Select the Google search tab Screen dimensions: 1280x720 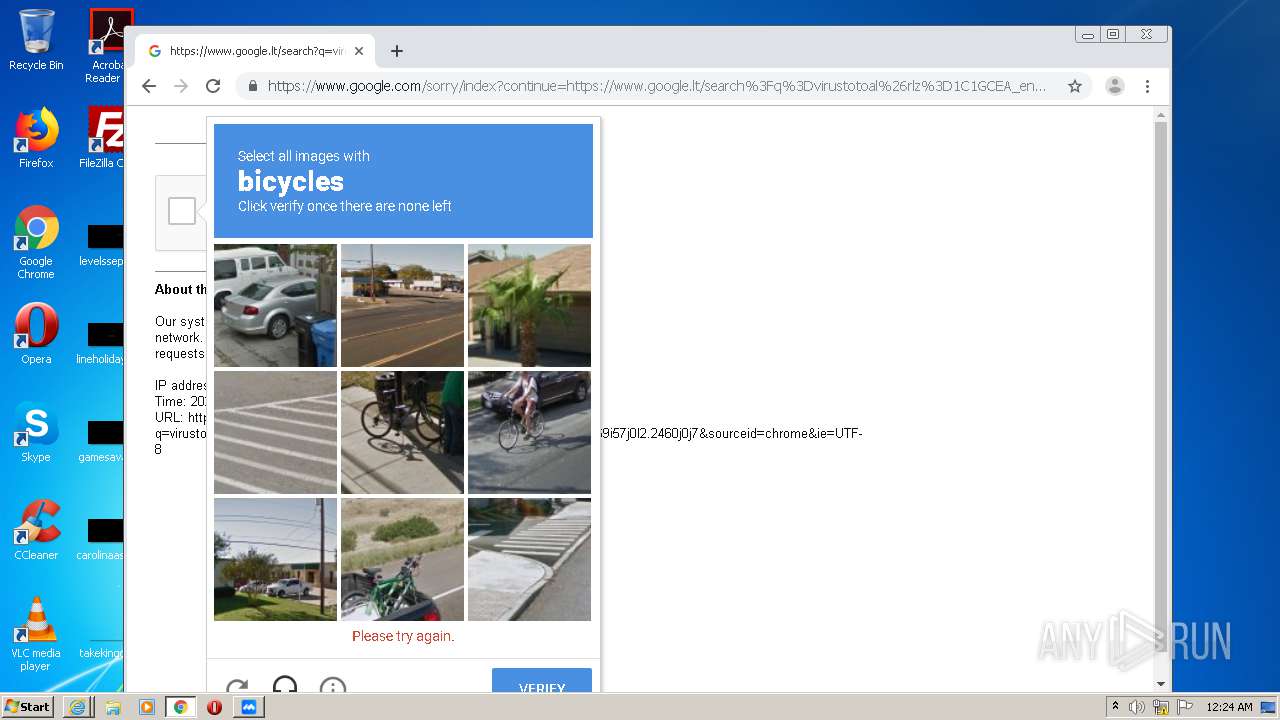coord(255,51)
